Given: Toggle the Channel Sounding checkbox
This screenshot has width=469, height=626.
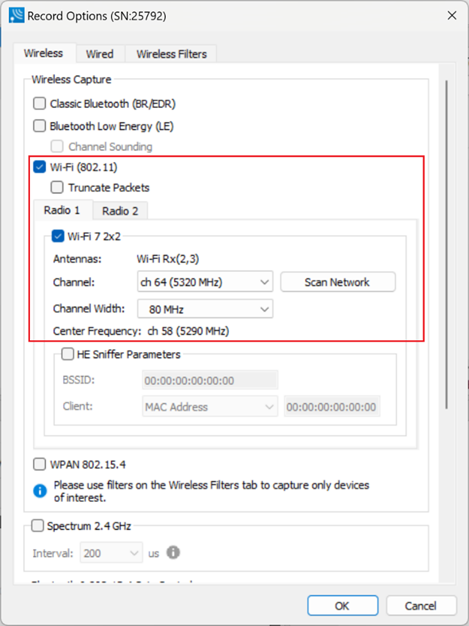Looking at the screenshot, I should [x=57, y=147].
